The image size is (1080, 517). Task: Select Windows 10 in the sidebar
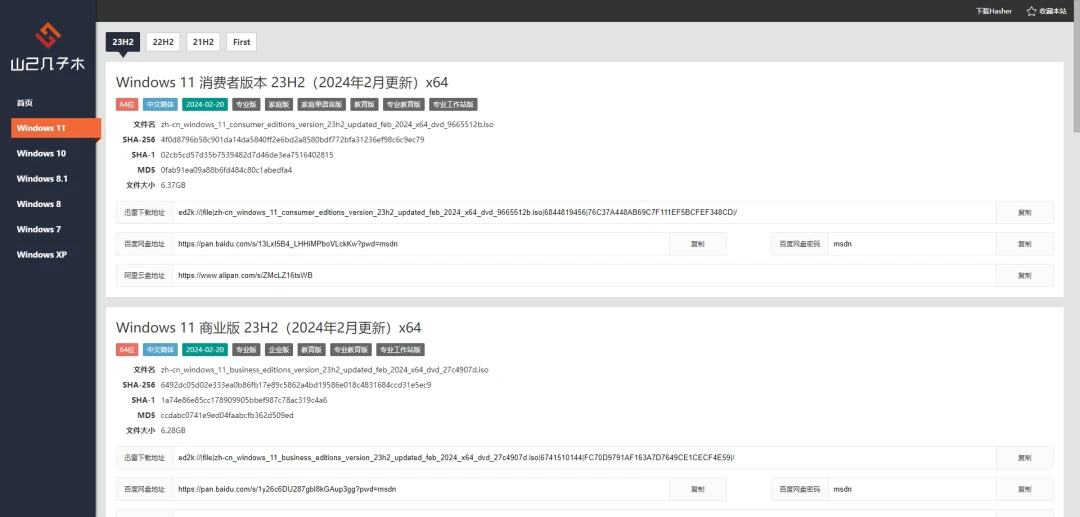pyautogui.click(x=41, y=154)
